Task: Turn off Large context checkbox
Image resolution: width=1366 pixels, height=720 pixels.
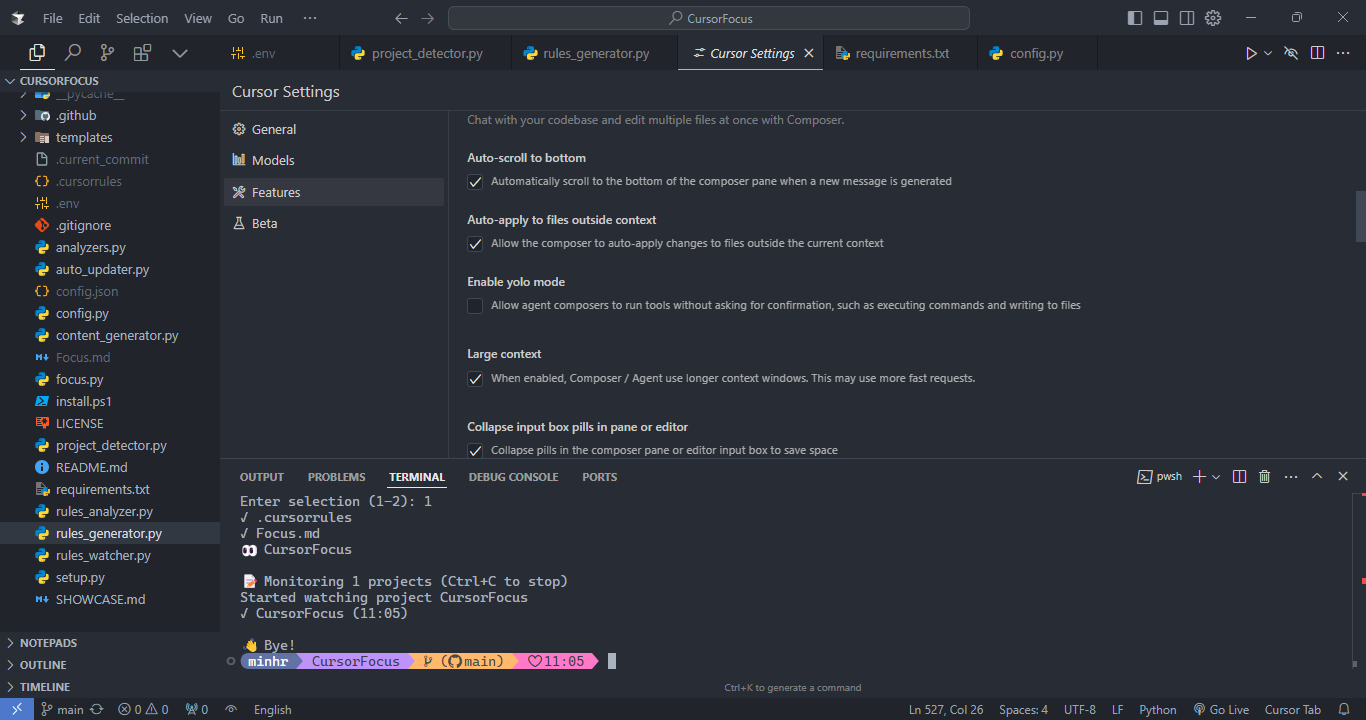Action: click(475, 379)
